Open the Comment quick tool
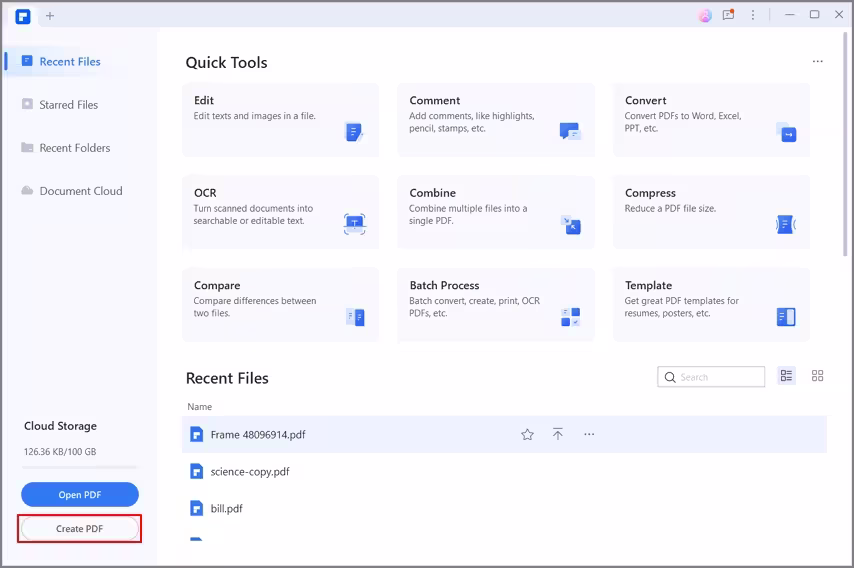Image resolution: width=854 pixels, height=568 pixels. (495, 119)
